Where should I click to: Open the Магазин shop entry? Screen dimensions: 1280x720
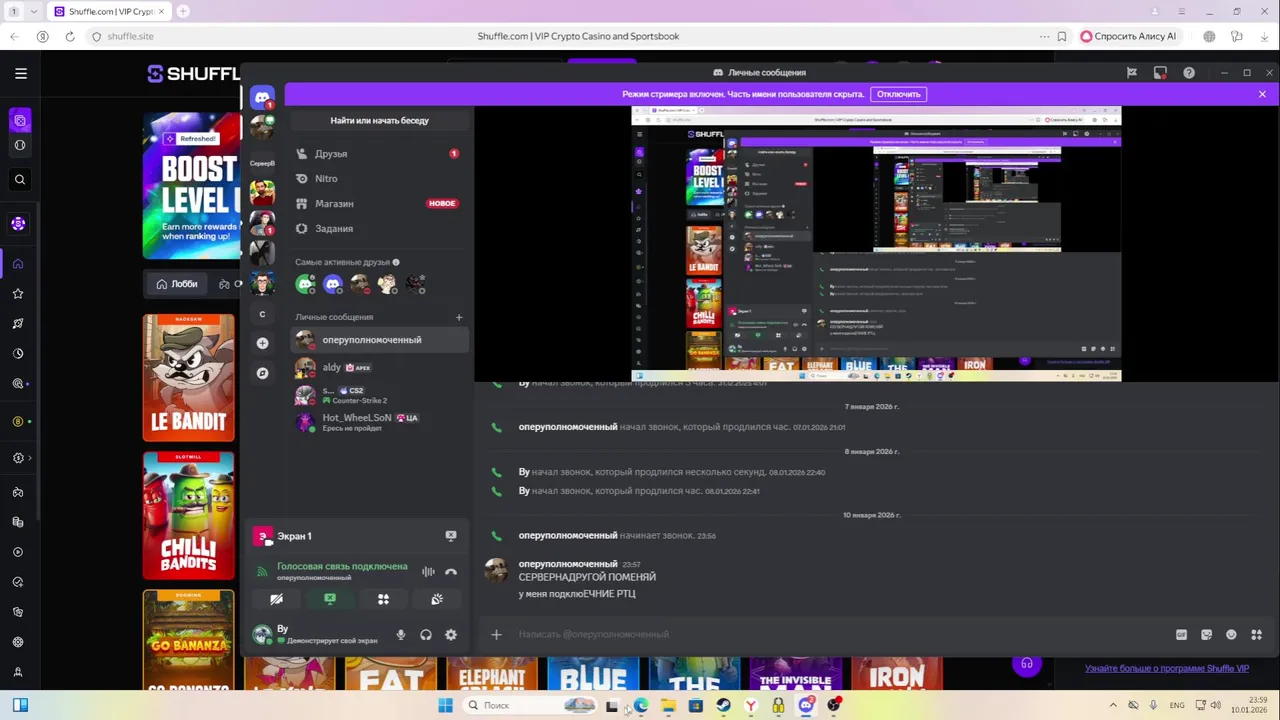point(380,203)
